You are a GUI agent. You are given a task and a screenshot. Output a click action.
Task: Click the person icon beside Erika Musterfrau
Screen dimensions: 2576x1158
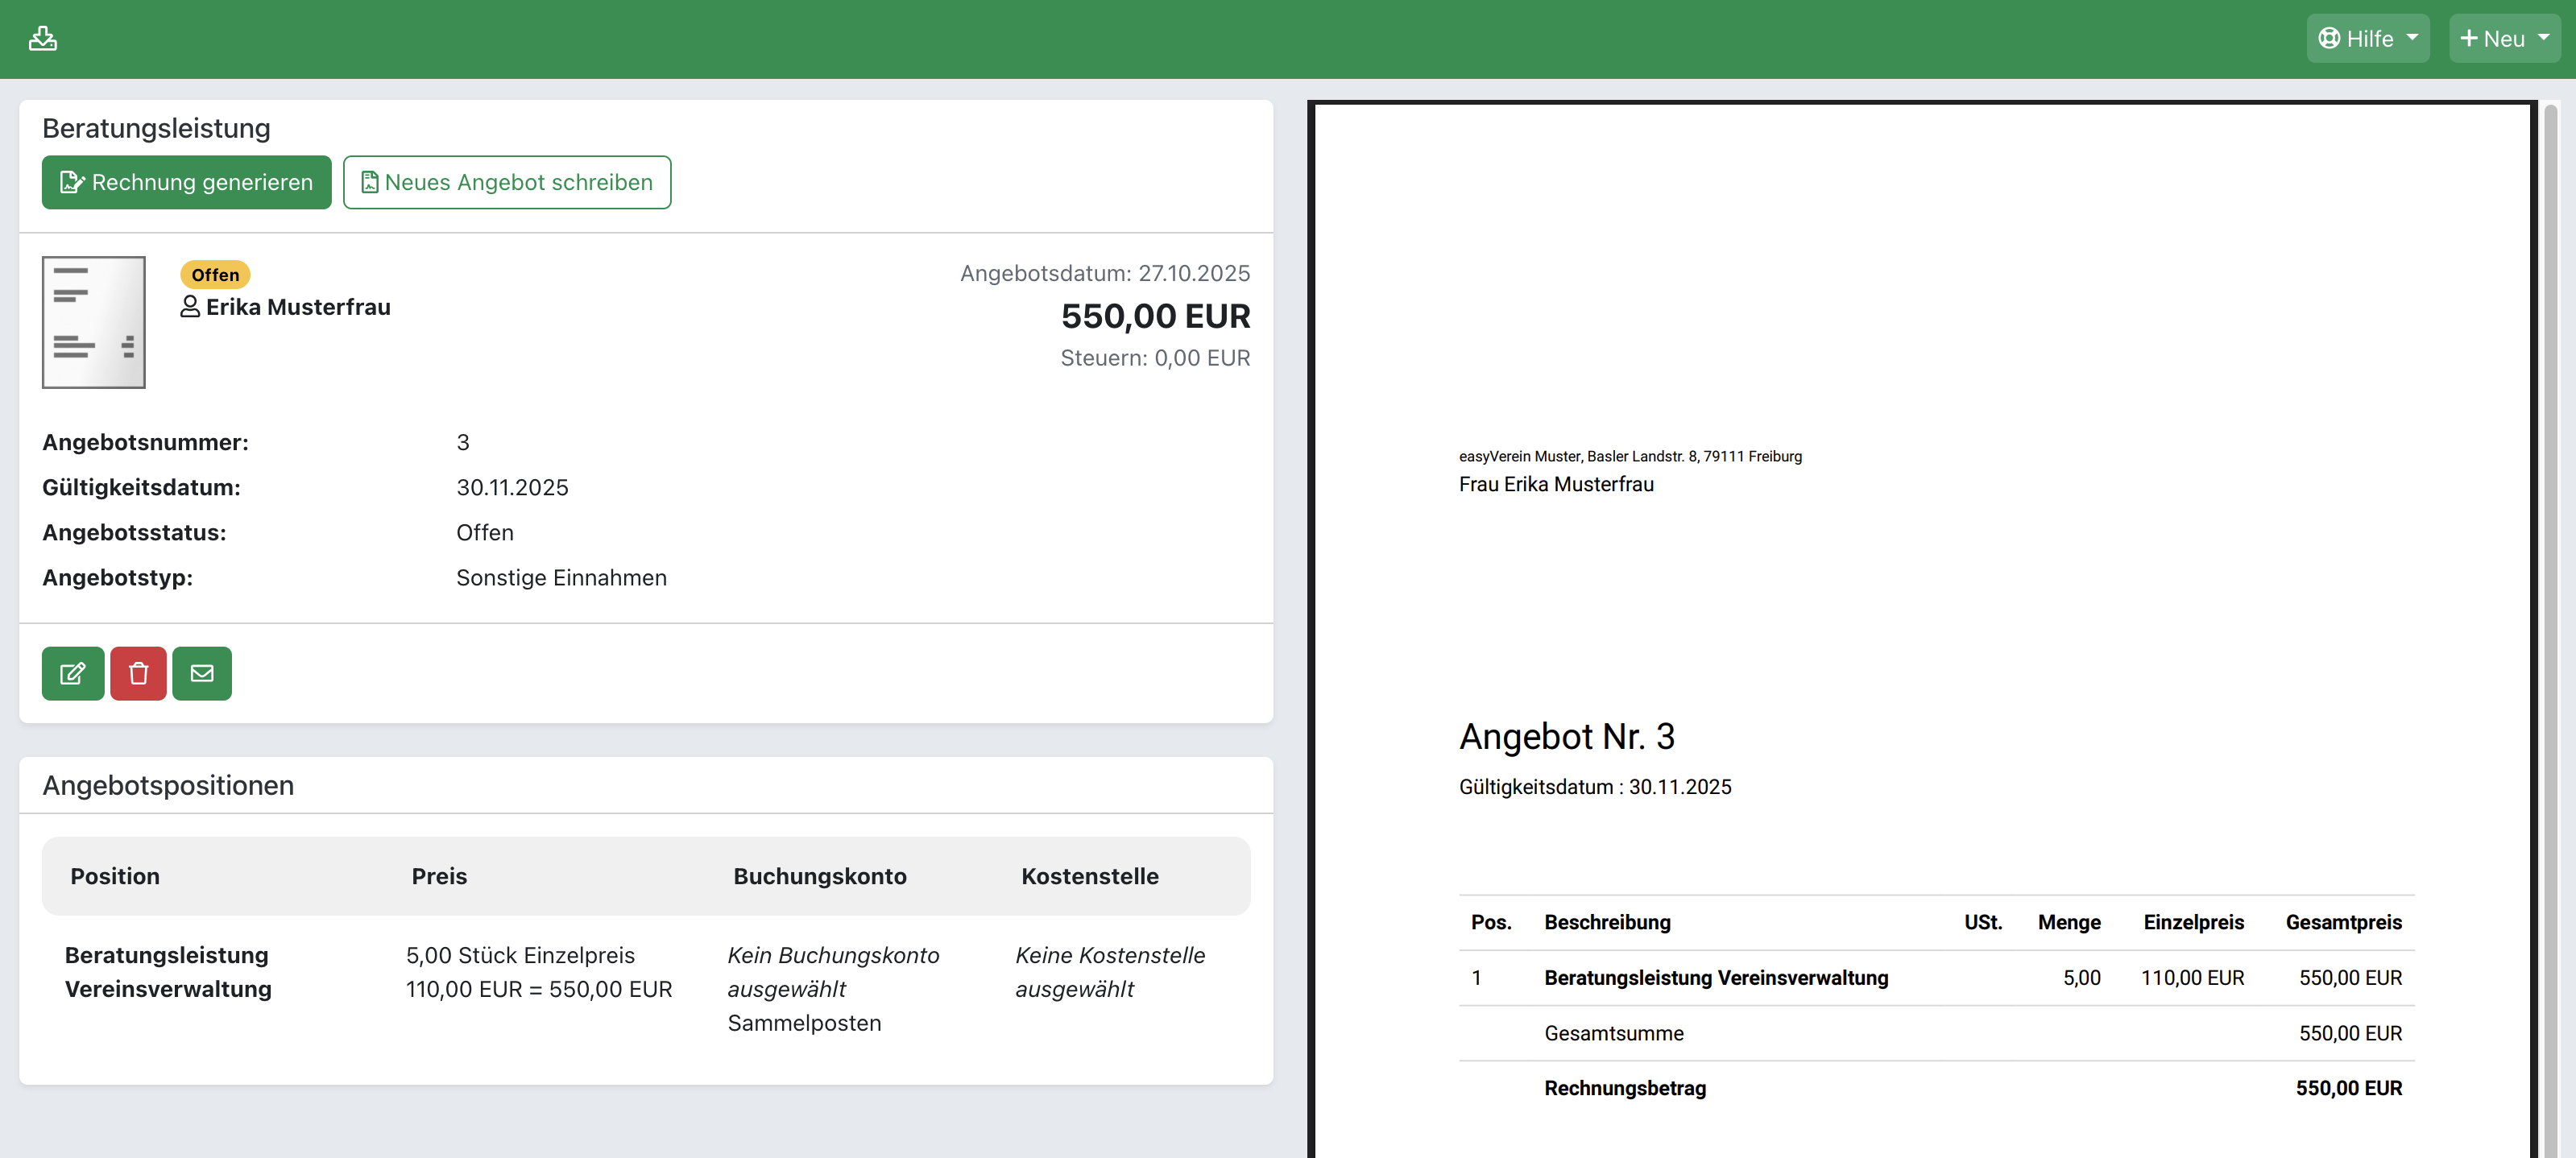(x=190, y=307)
